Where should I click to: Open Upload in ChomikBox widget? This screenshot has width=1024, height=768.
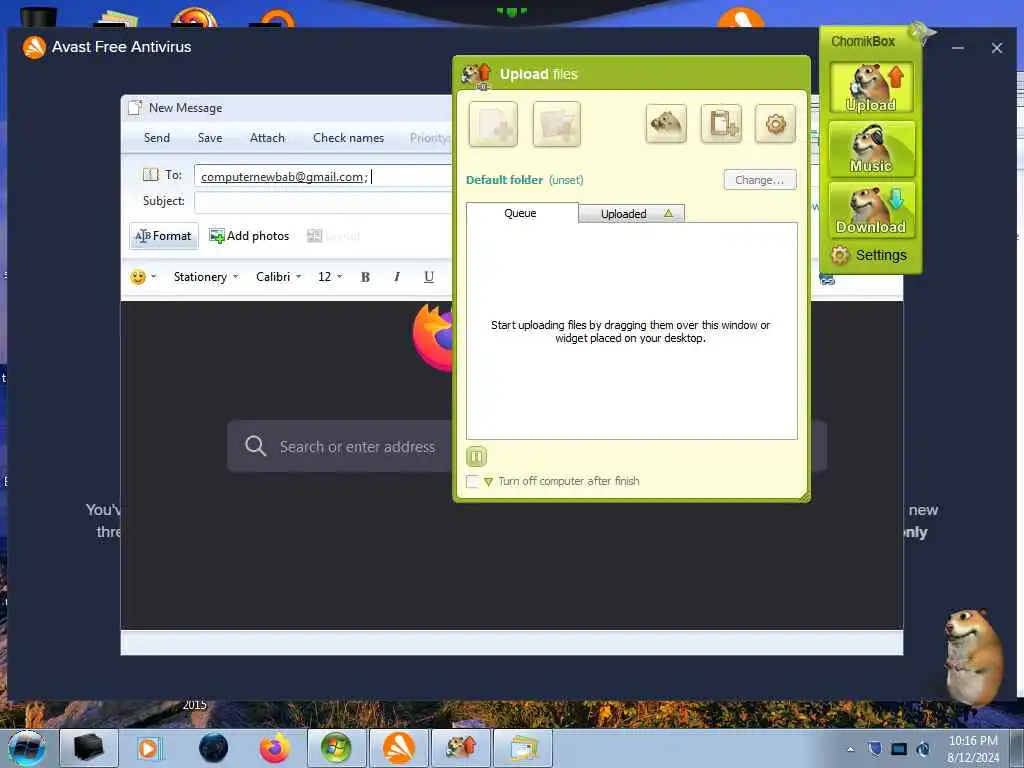click(x=871, y=88)
